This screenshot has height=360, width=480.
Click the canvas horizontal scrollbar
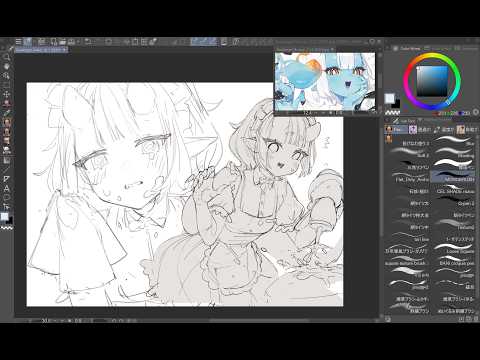(260, 321)
